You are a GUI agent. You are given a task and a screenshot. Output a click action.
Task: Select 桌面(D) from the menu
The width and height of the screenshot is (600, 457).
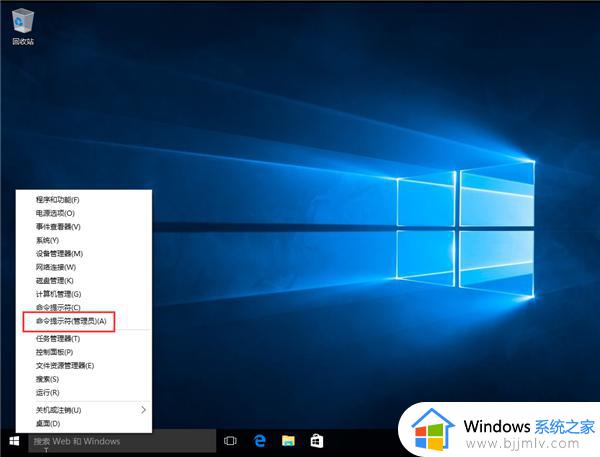83,423
